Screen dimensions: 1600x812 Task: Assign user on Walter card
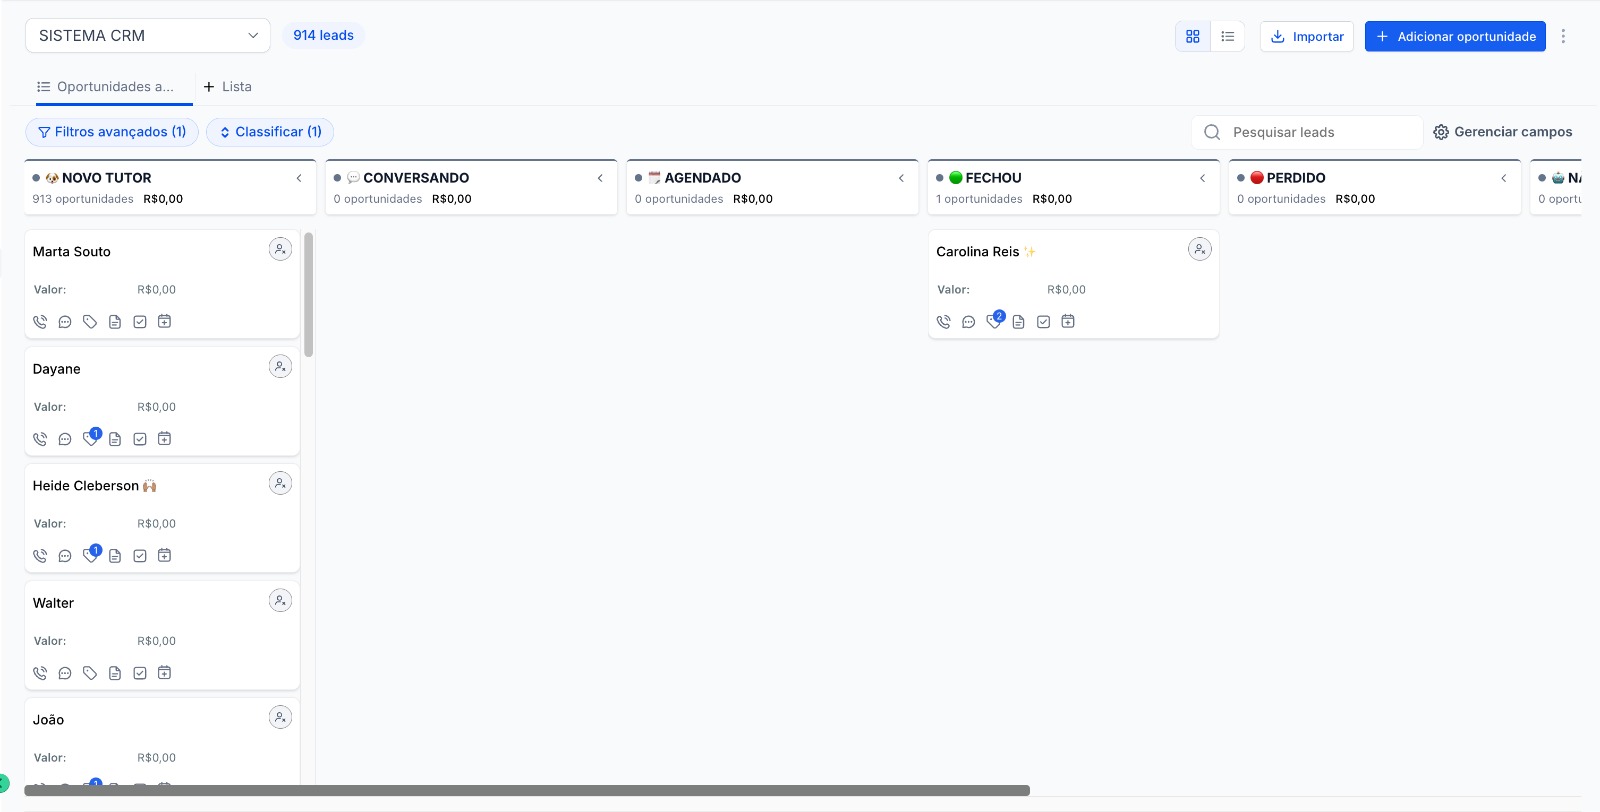pos(280,600)
